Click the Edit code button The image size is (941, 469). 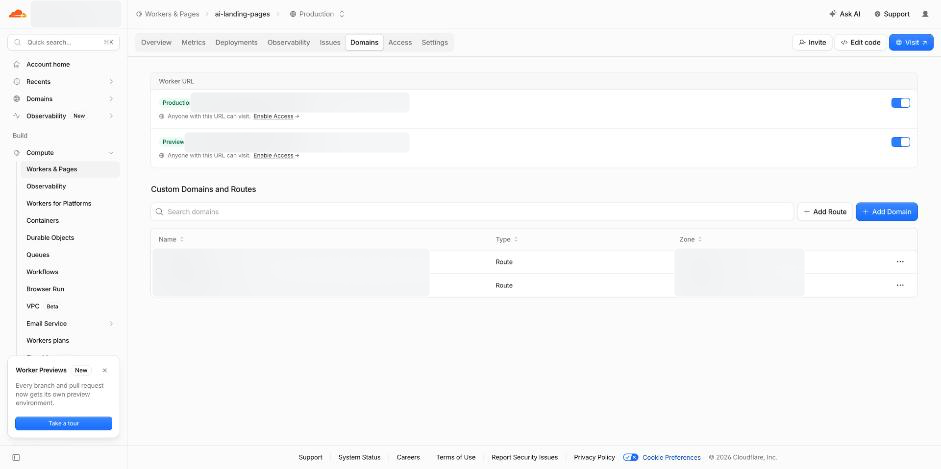point(861,43)
